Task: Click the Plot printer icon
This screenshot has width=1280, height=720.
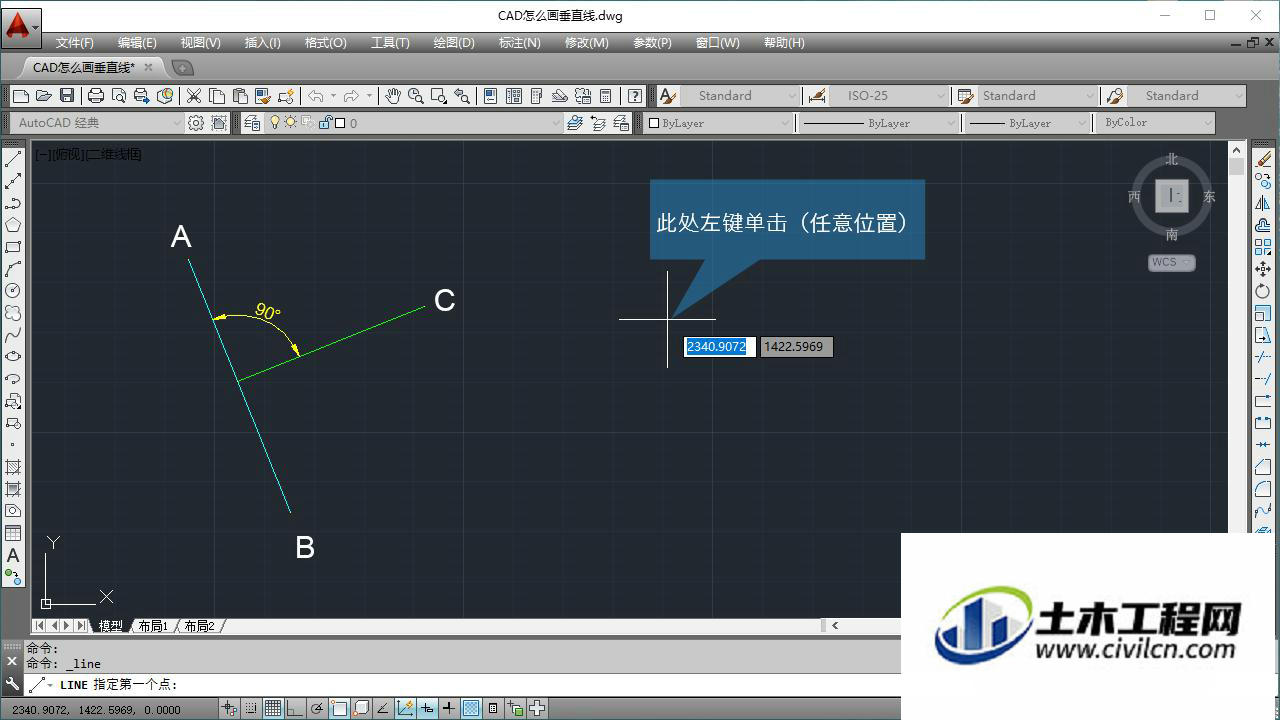Action: [96, 96]
